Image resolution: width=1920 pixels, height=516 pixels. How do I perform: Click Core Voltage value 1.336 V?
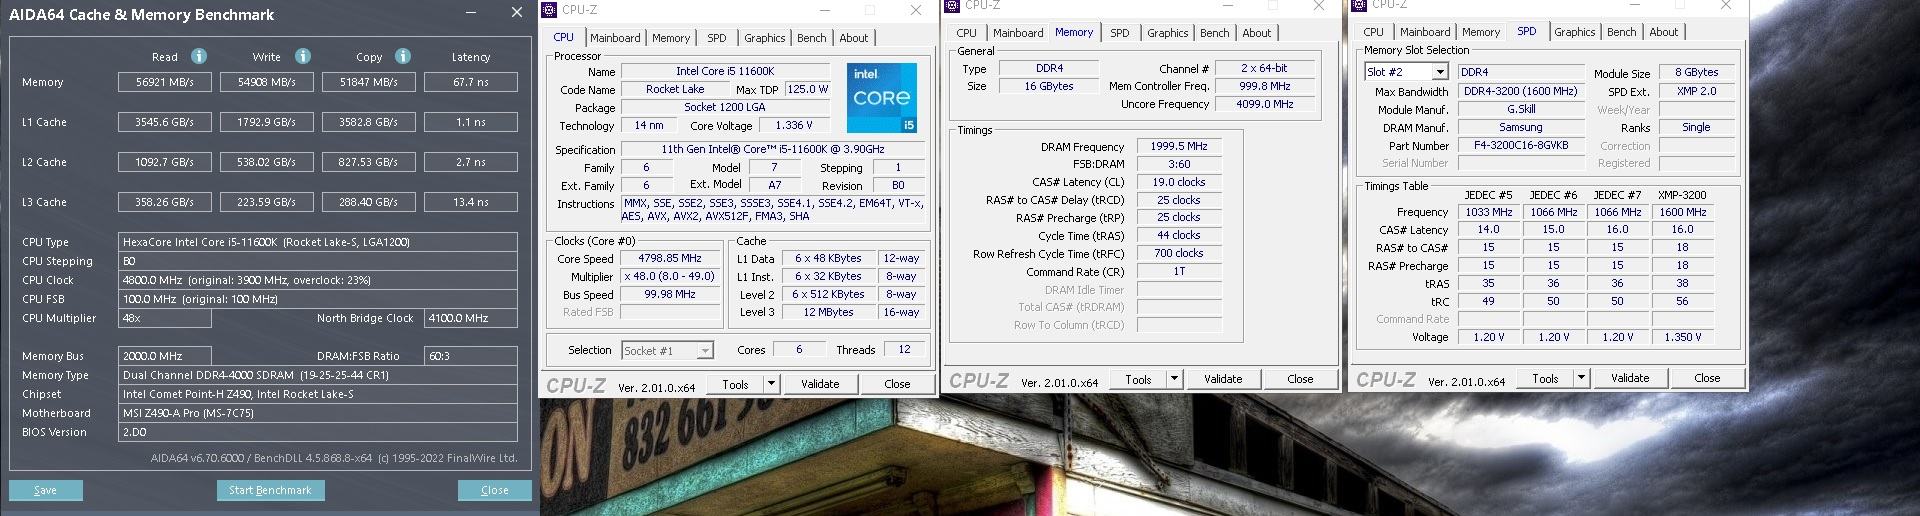(795, 126)
